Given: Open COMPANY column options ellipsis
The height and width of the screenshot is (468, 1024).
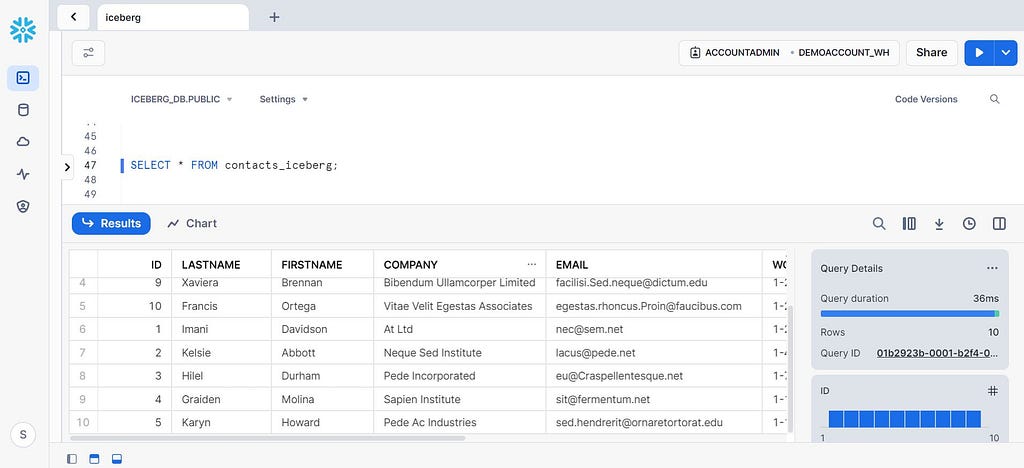Looking at the screenshot, I should pyautogui.click(x=532, y=264).
